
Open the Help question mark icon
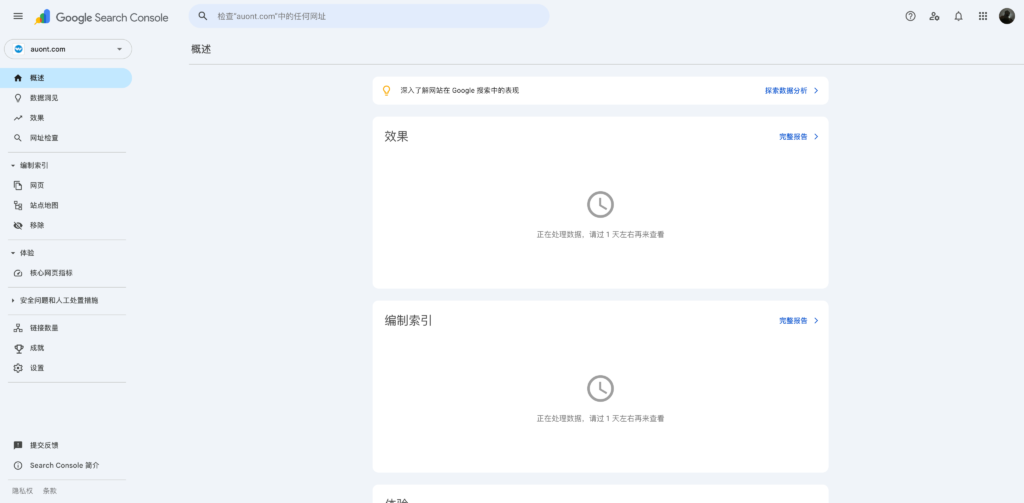coord(910,16)
